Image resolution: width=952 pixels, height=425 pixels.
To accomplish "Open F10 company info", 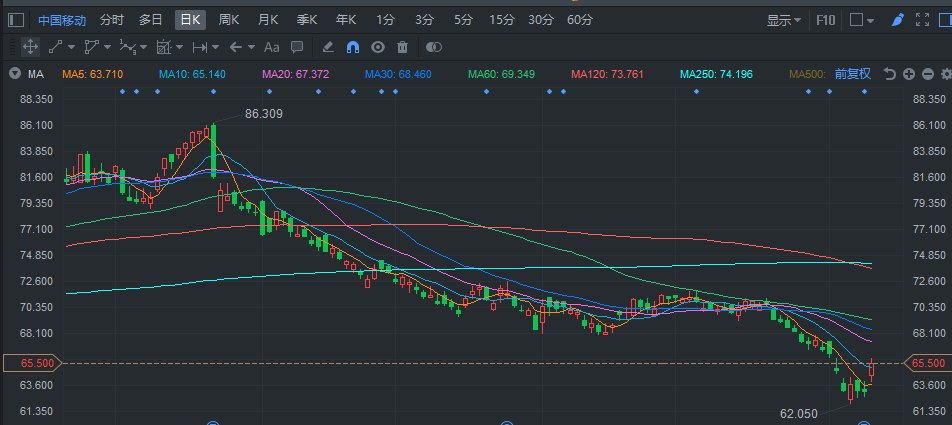I will [x=825, y=20].
